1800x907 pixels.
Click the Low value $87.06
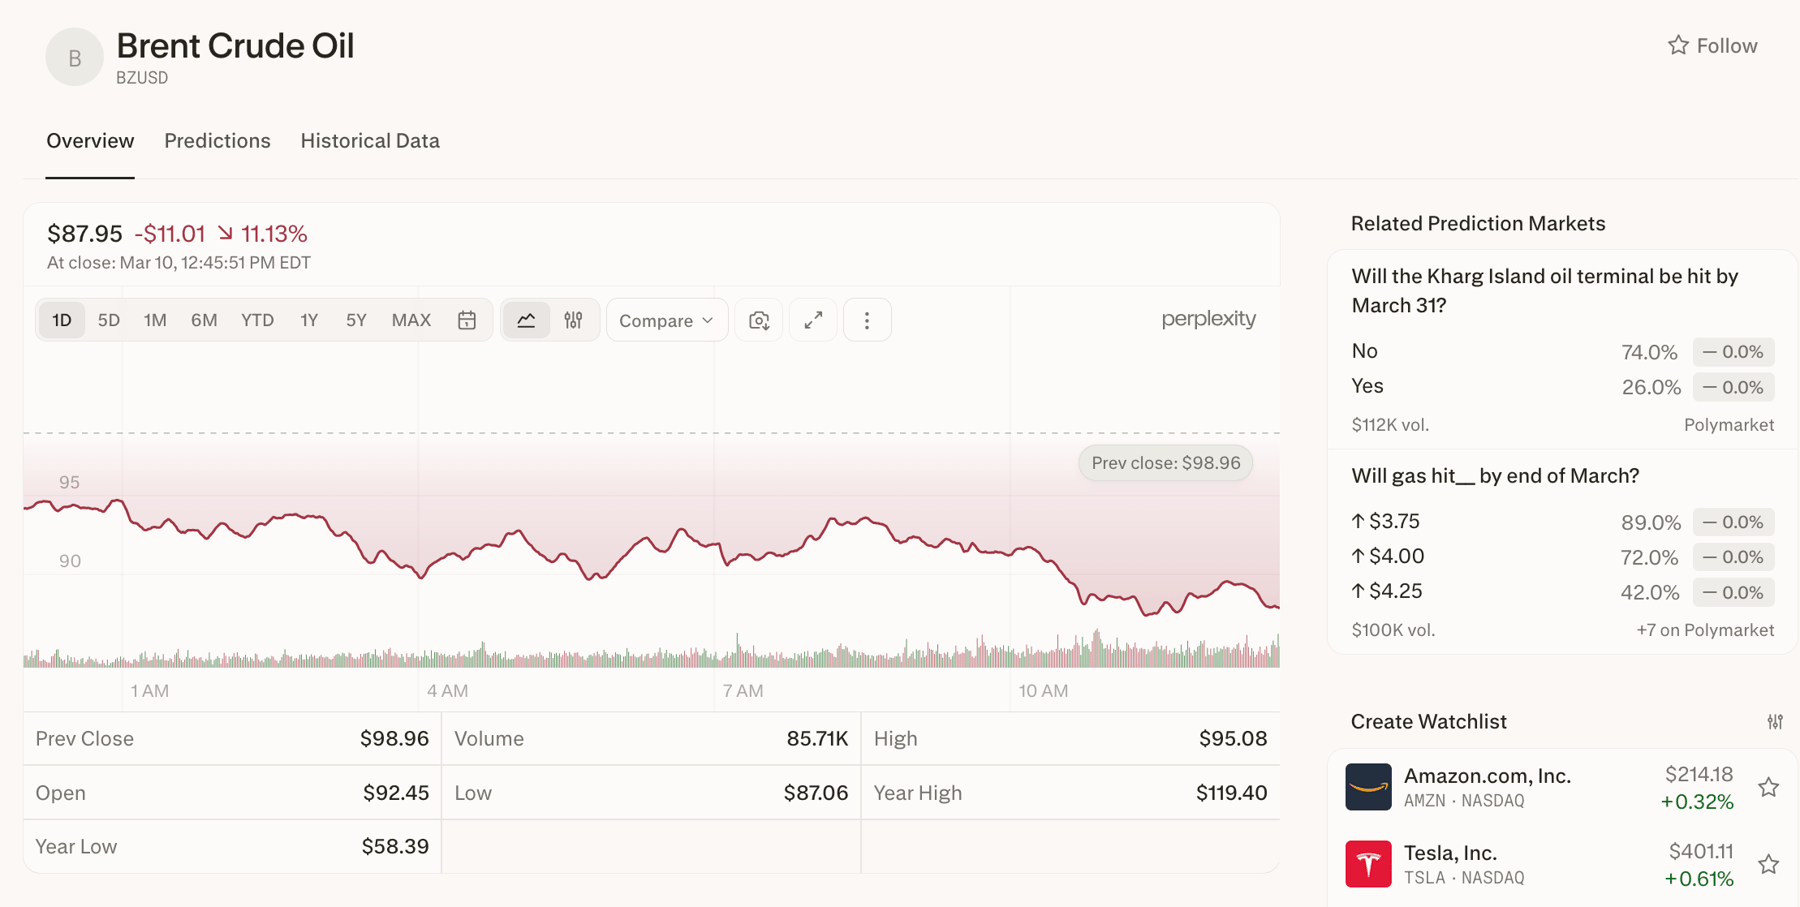click(x=816, y=793)
